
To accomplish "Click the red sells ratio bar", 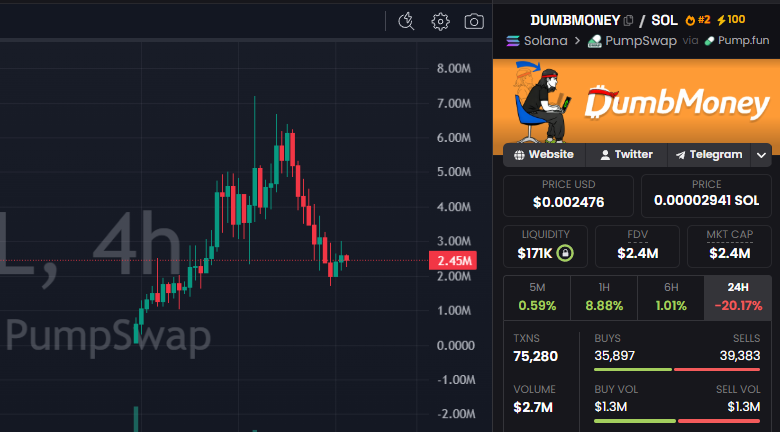I will pos(717,369).
